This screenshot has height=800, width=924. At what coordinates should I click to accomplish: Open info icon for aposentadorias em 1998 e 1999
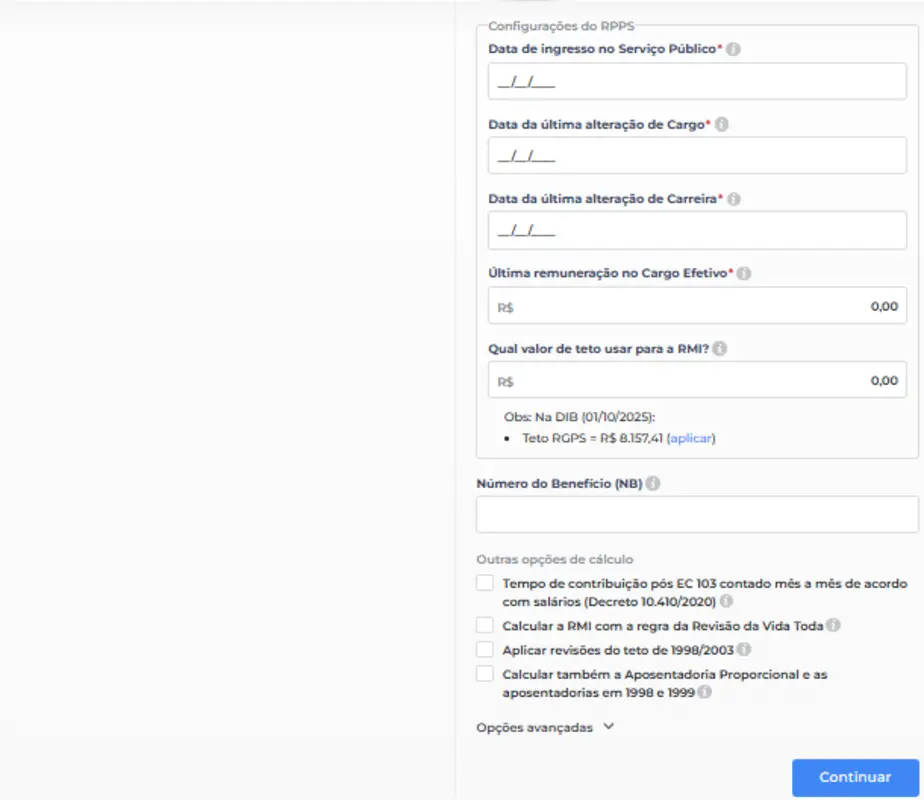click(705, 692)
